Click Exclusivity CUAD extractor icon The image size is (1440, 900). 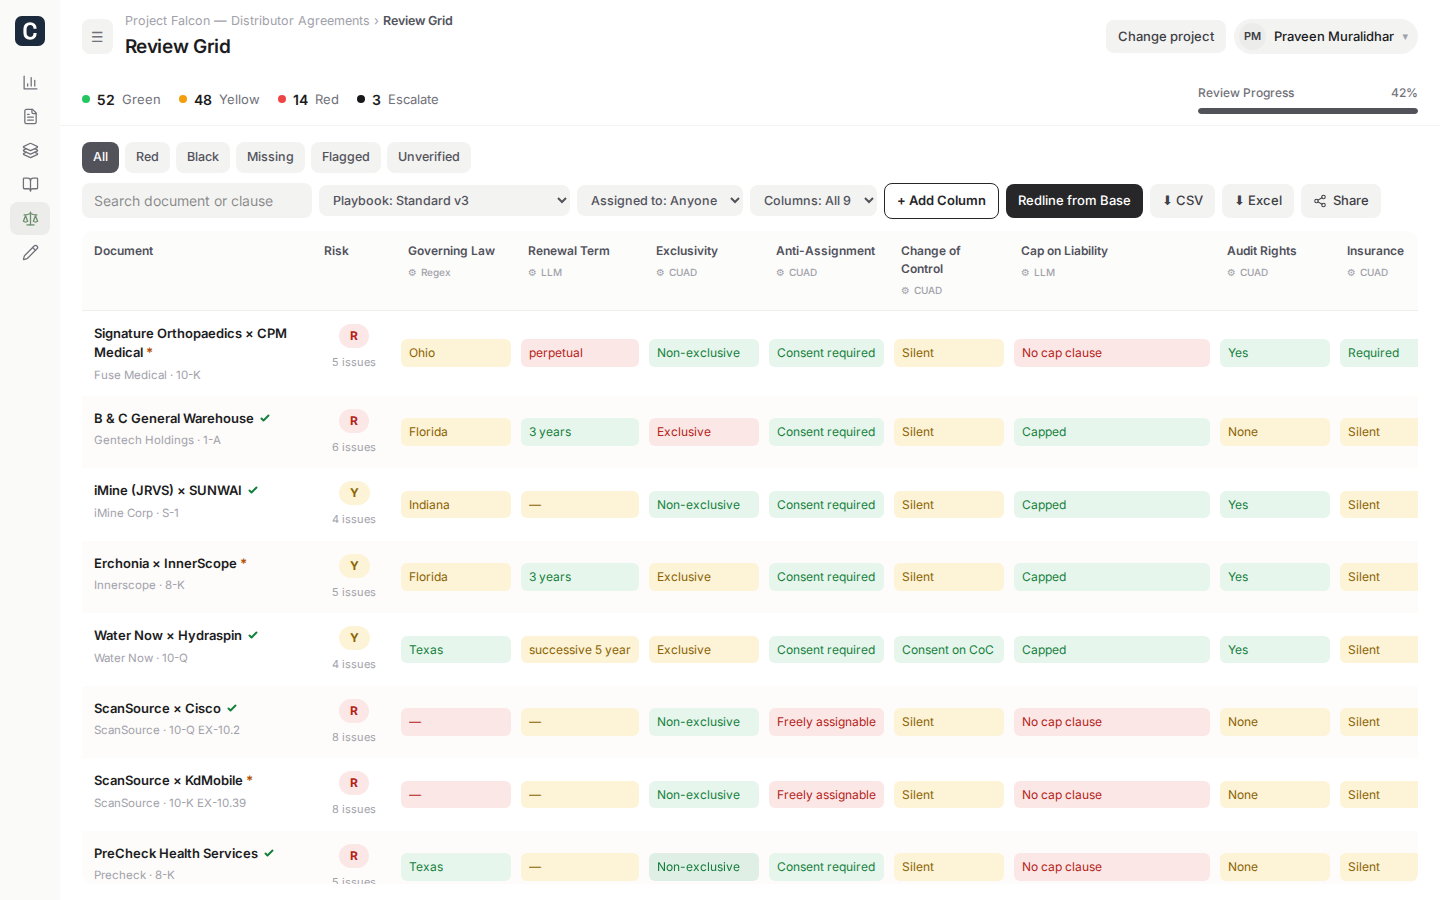coord(660,273)
